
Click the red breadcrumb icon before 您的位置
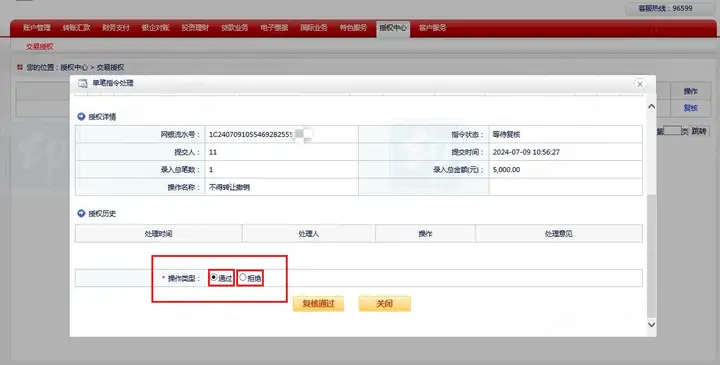[x=20, y=67]
